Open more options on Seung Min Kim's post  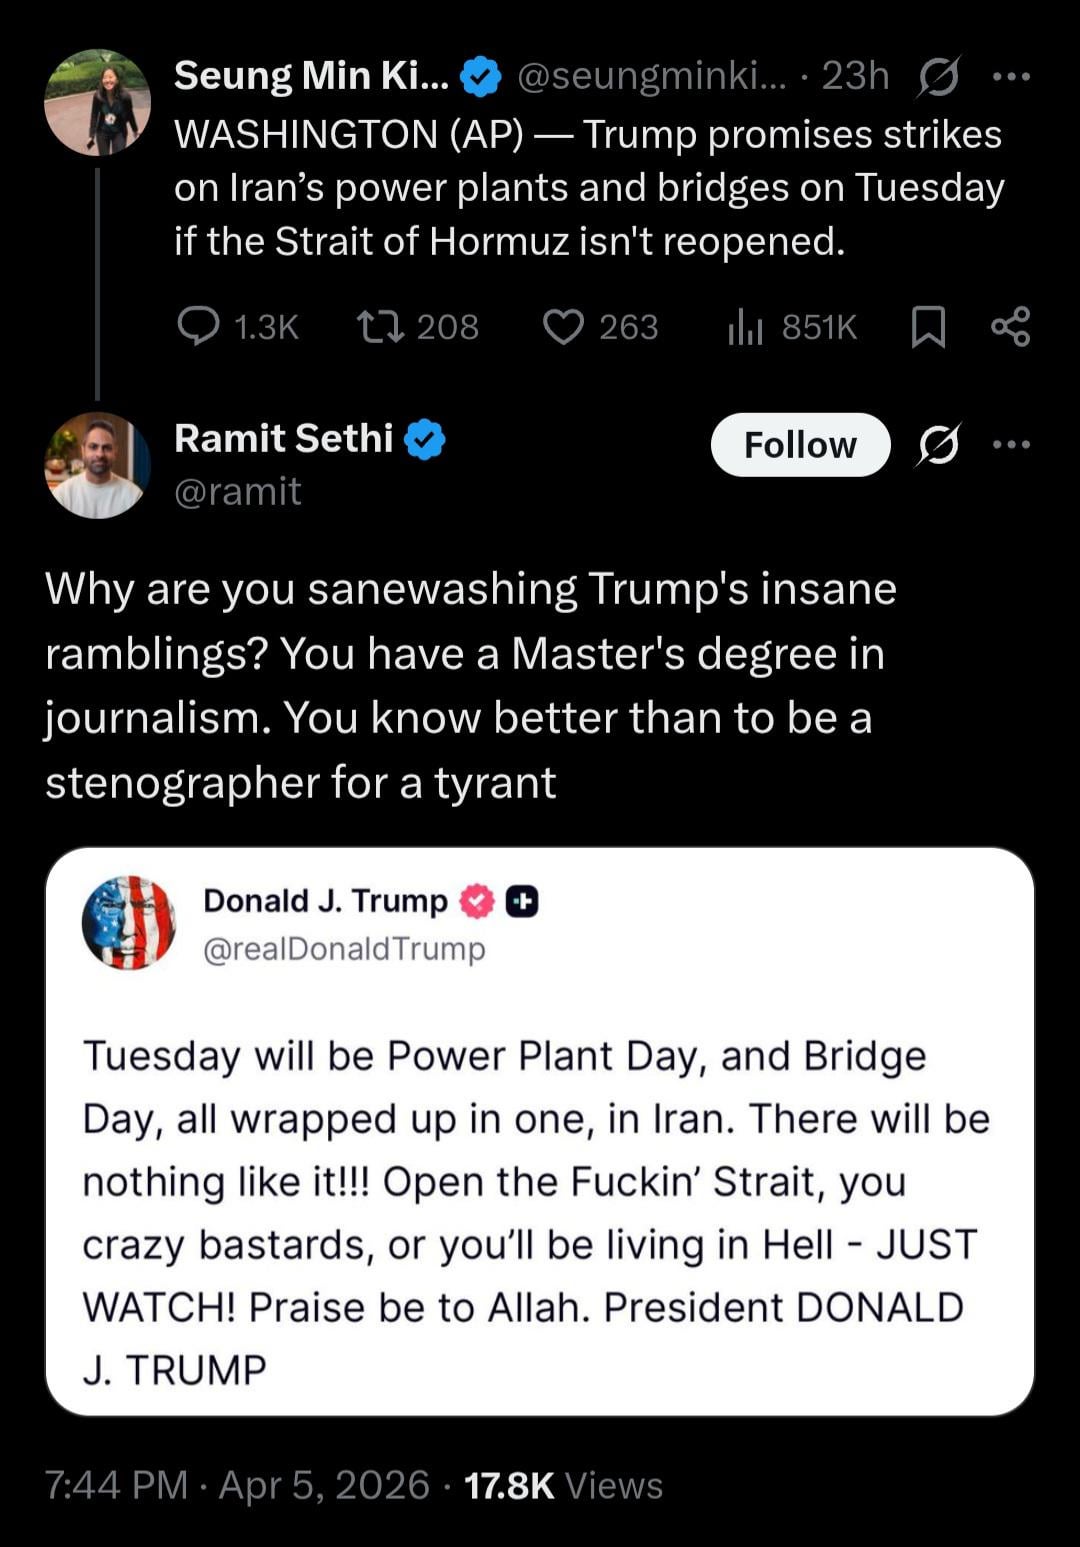click(x=1011, y=76)
